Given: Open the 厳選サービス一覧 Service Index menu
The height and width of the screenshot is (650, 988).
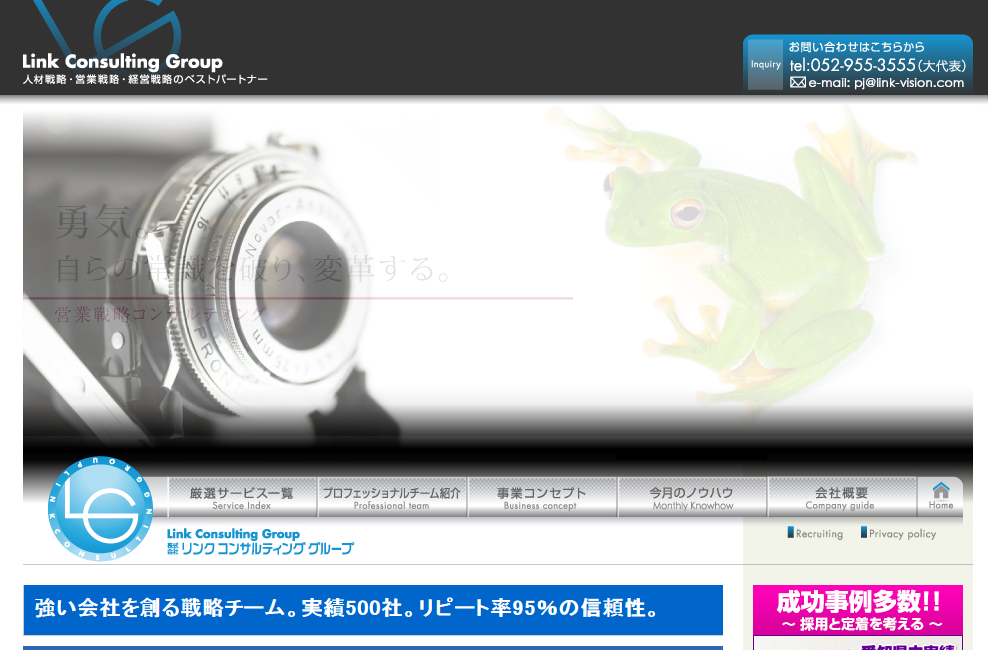Looking at the screenshot, I should click(242, 497).
